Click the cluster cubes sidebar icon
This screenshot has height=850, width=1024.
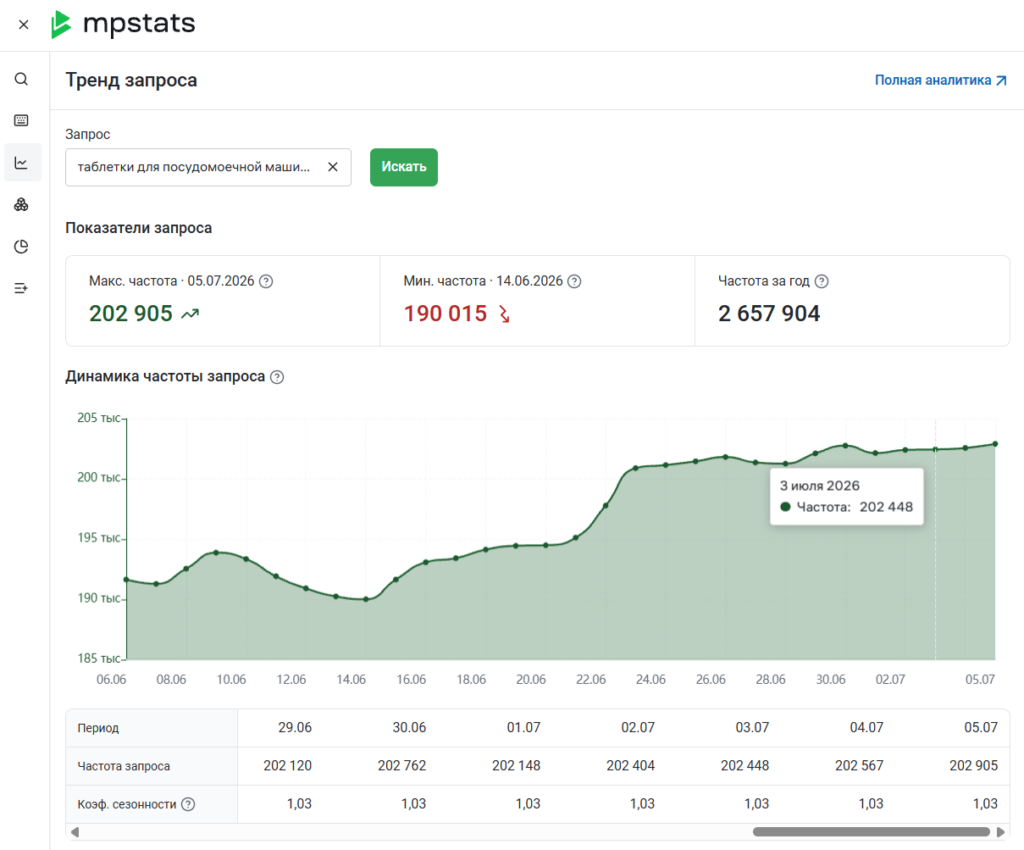click(21, 204)
